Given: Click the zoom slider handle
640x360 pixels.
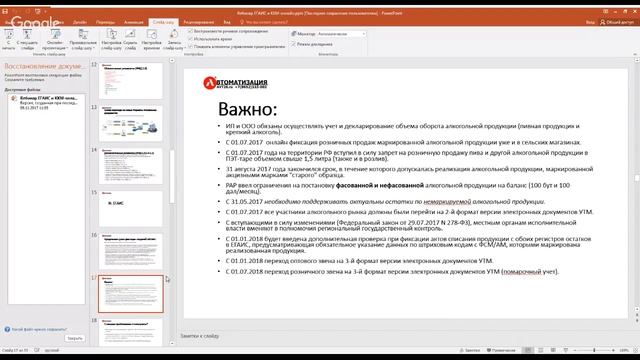Looking at the screenshot, I should tap(594, 350).
